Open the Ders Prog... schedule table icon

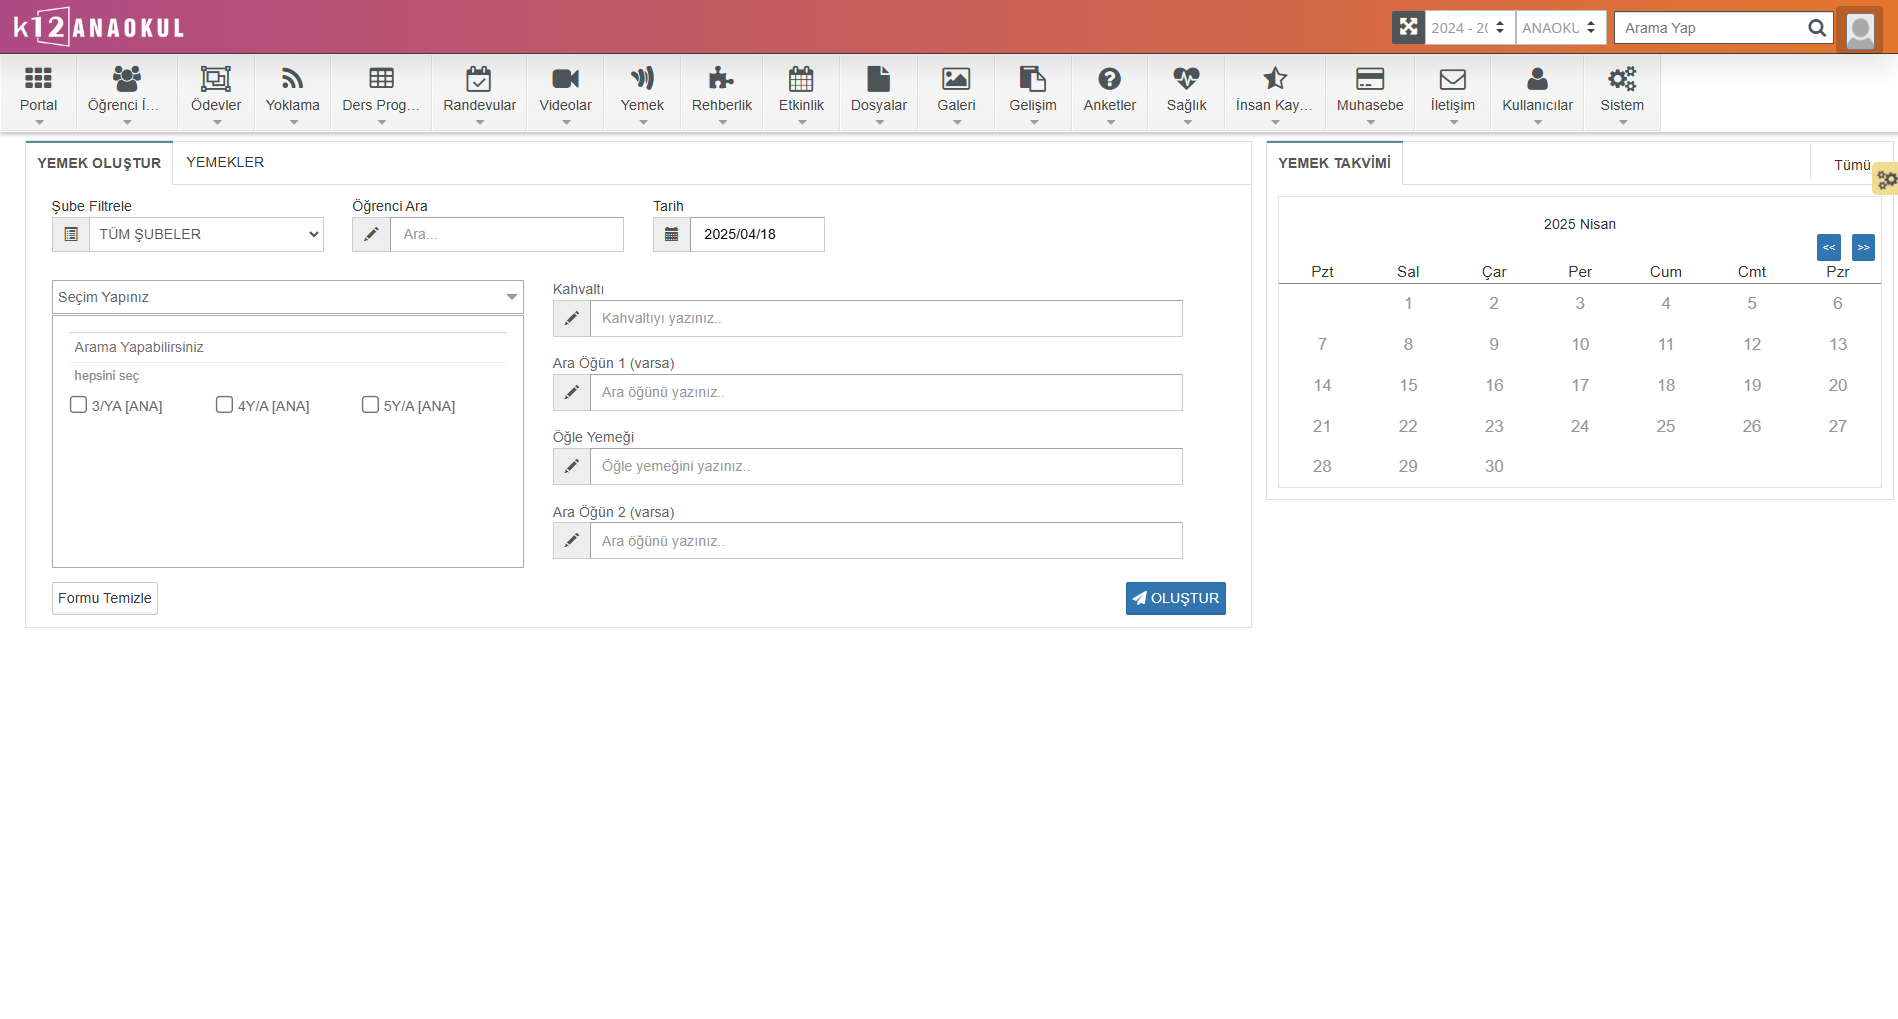point(381,78)
